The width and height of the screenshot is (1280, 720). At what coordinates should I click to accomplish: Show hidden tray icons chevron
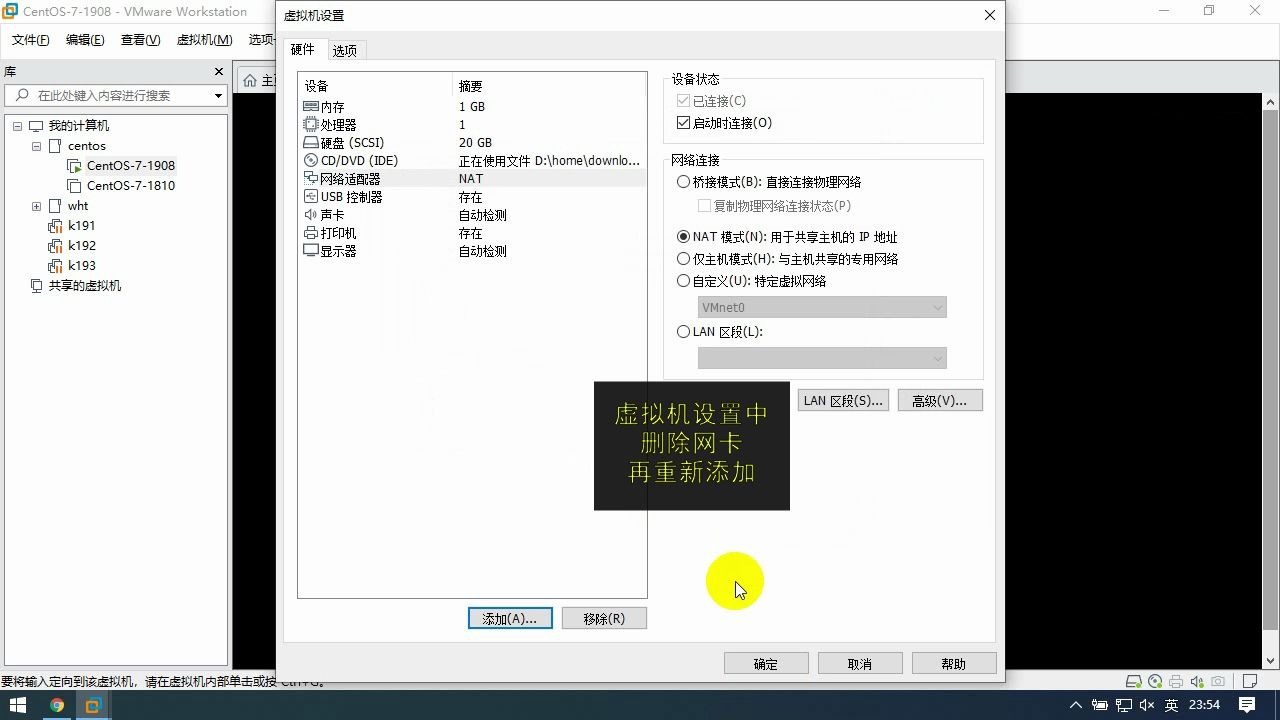click(x=1076, y=705)
